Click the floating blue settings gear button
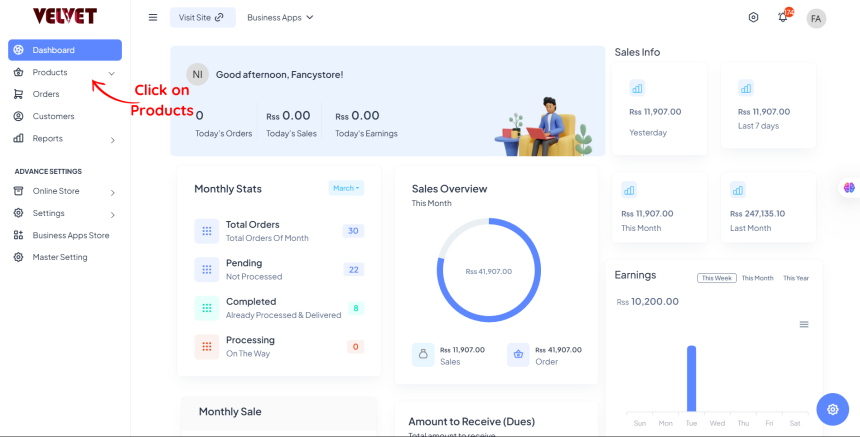This screenshot has width=860, height=437. coord(832,409)
